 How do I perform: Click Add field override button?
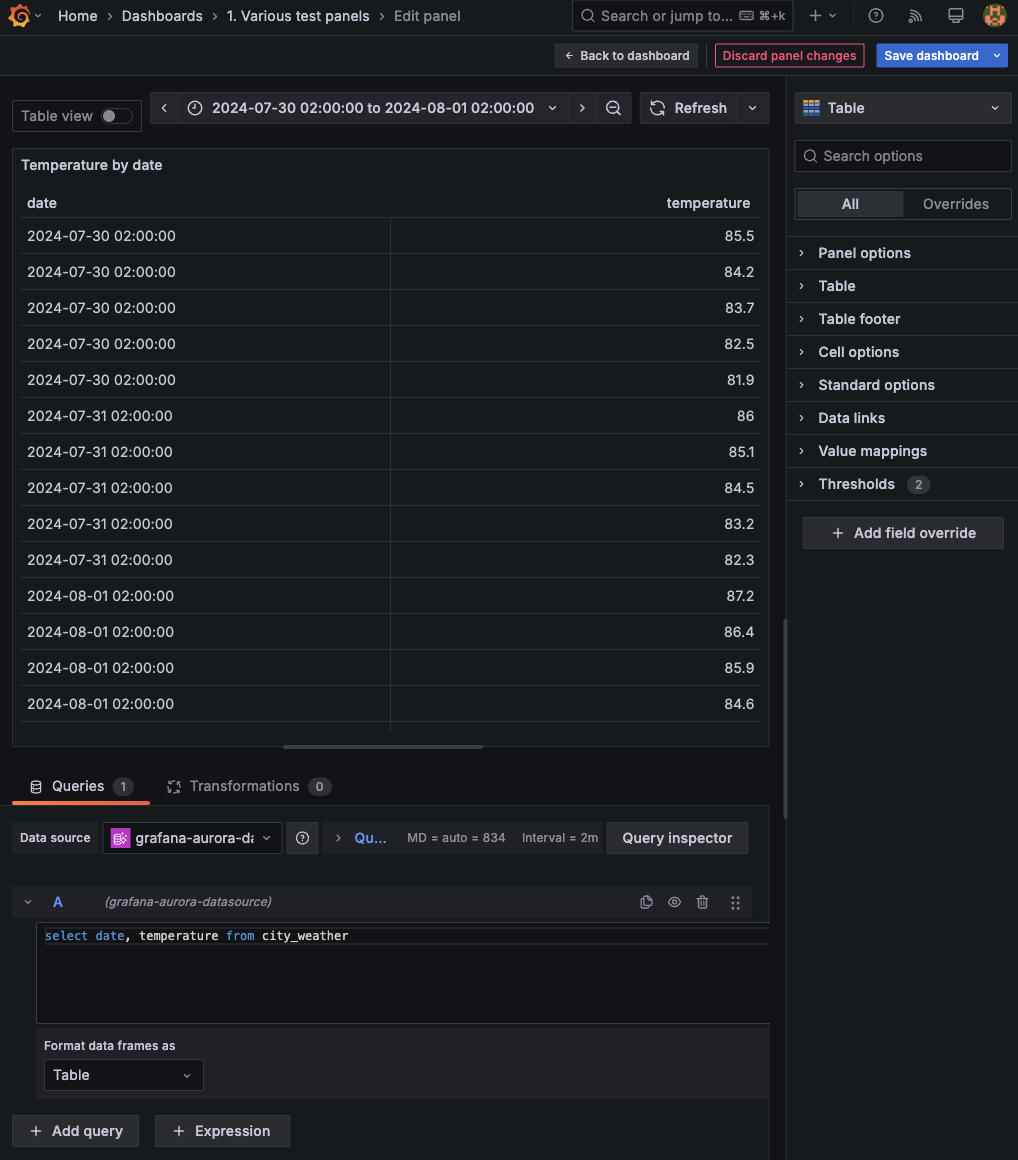click(903, 533)
